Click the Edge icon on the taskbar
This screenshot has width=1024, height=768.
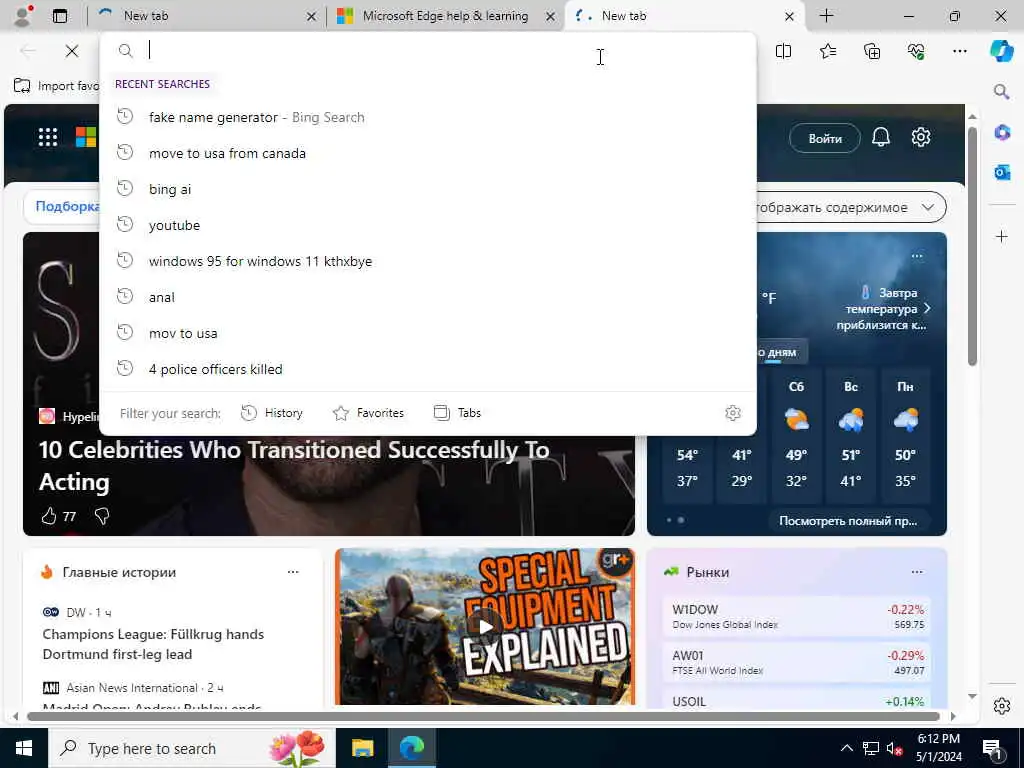pyautogui.click(x=411, y=748)
